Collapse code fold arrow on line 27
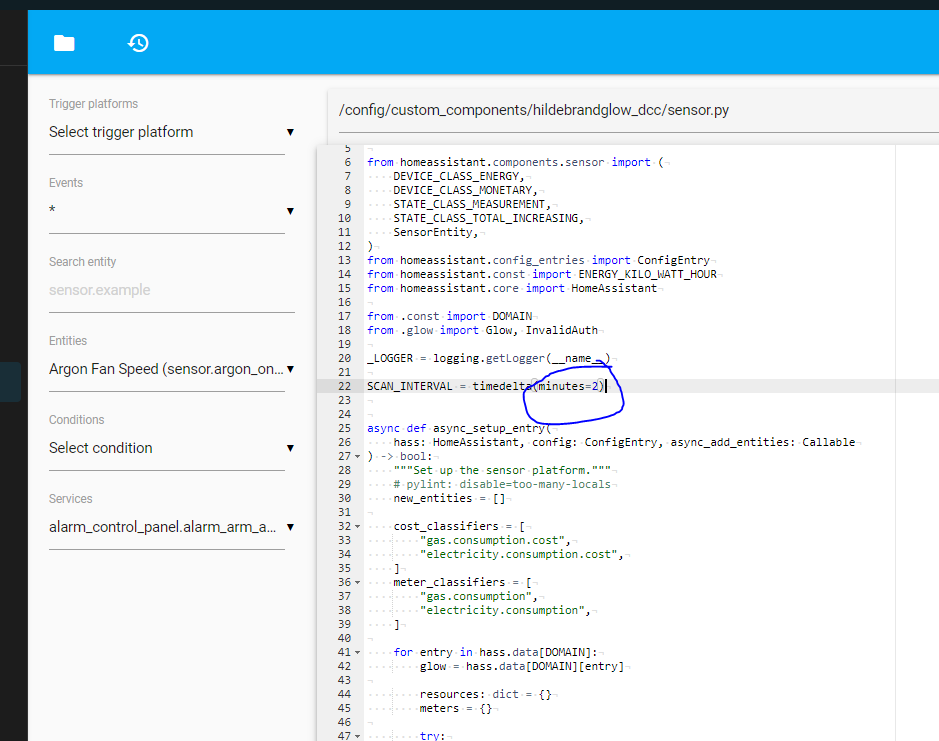Image resolution: width=939 pixels, height=741 pixels. 358,456
